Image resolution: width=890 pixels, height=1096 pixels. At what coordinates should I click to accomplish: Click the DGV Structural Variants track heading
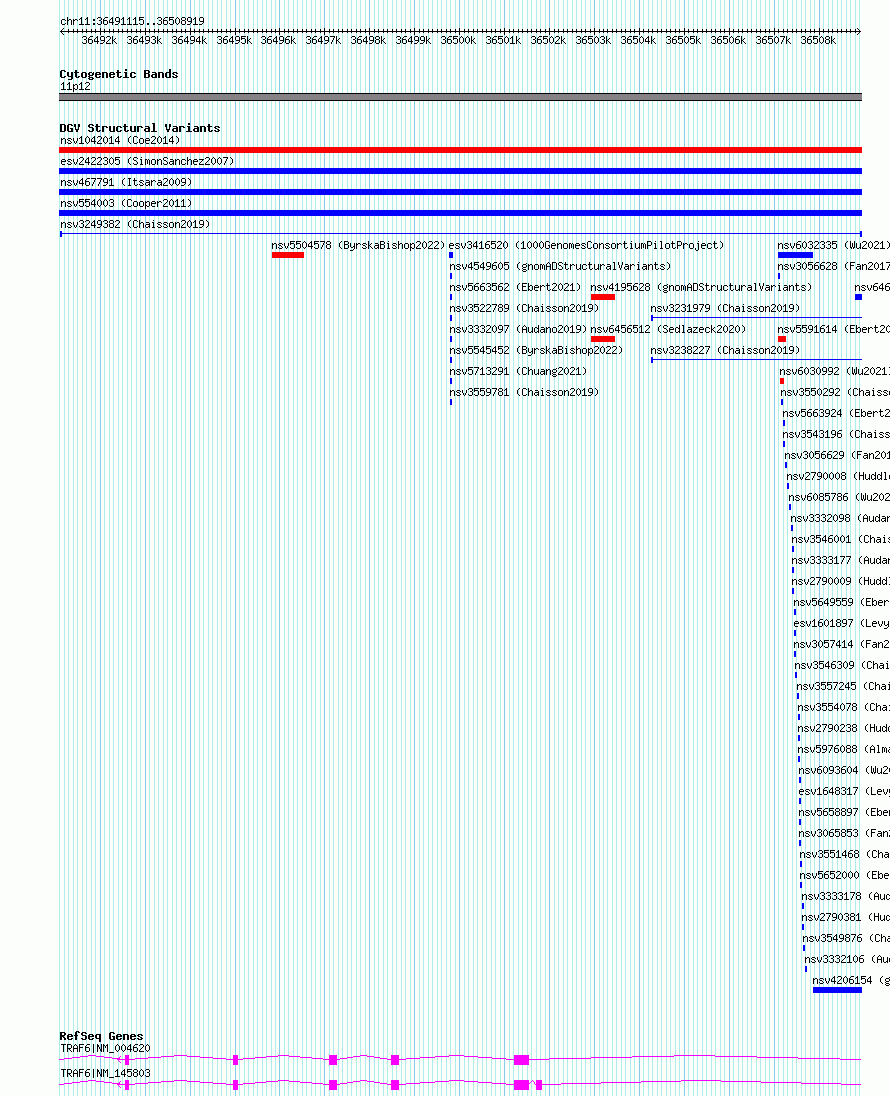click(x=140, y=128)
